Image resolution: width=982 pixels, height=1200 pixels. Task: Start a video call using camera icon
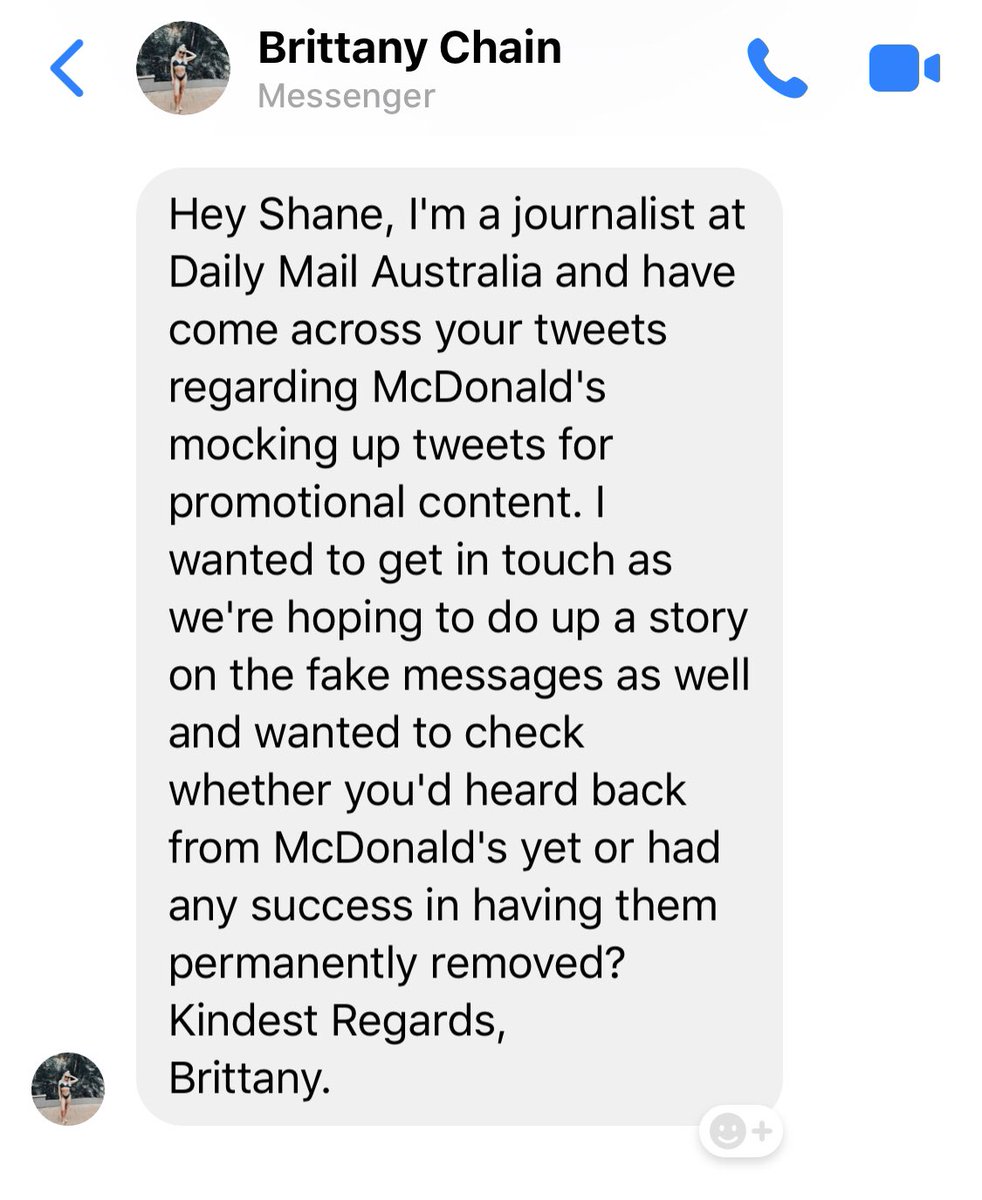tap(904, 69)
